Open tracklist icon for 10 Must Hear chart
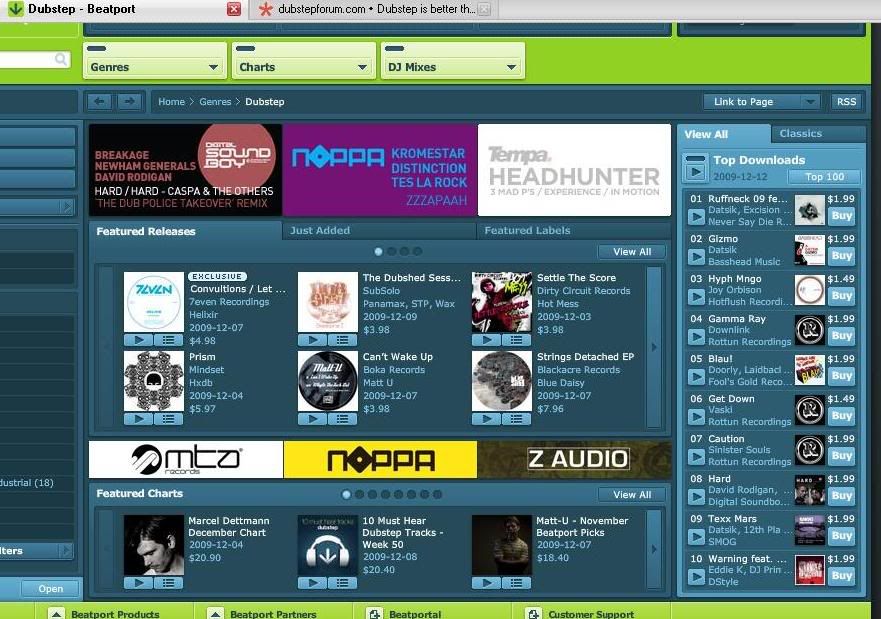This screenshot has height=619, width=881. click(x=342, y=583)
